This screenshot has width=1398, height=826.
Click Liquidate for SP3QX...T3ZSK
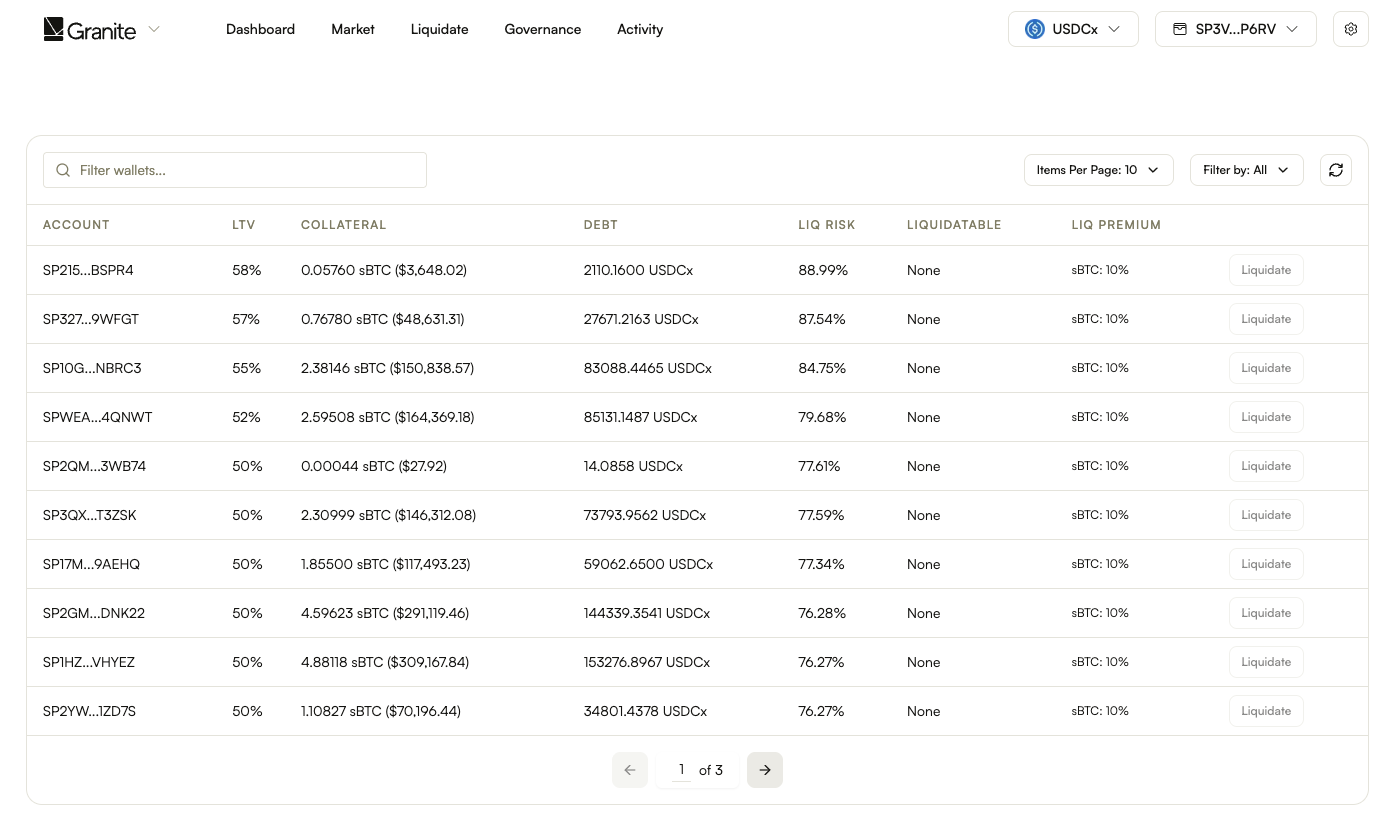1266,515
